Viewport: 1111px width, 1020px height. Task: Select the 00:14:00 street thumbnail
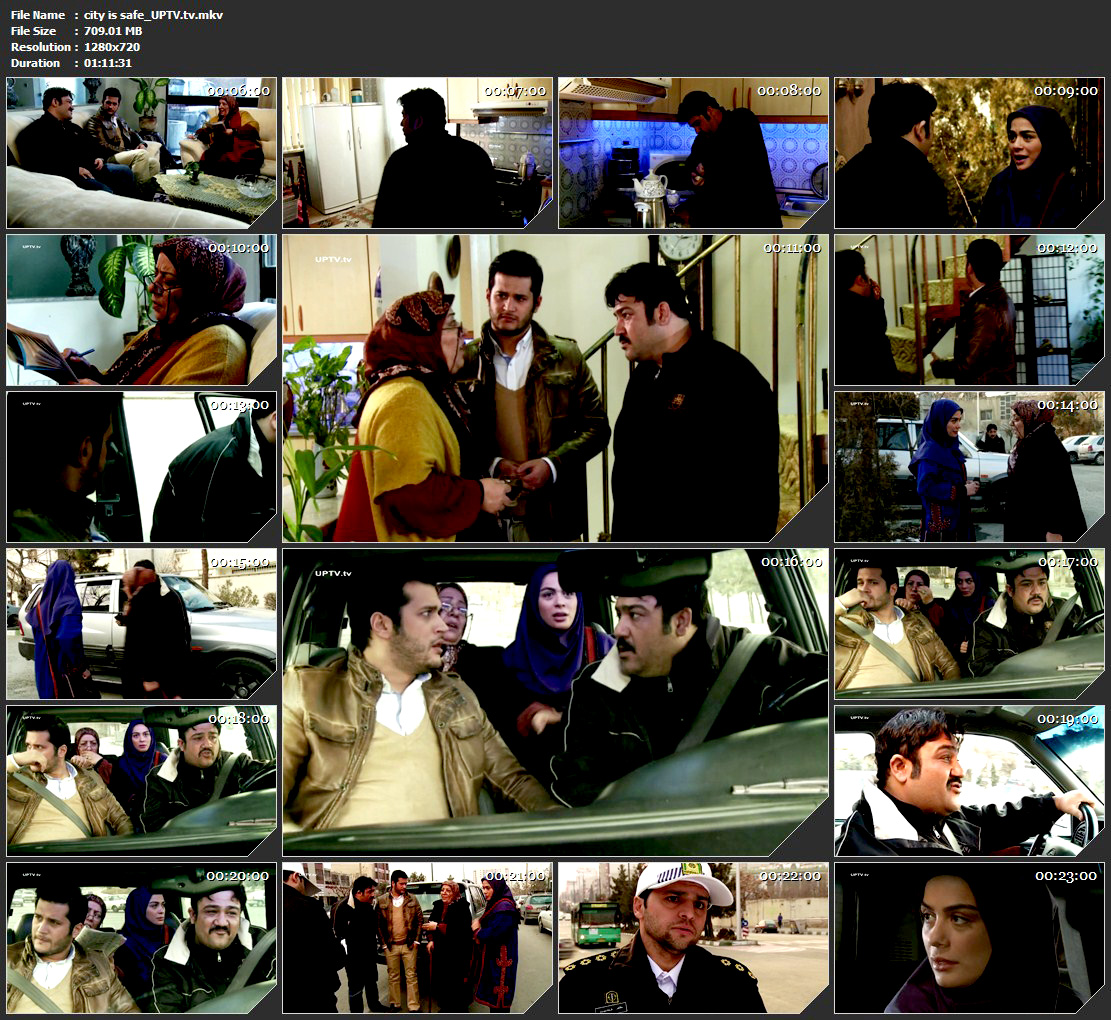969,467
